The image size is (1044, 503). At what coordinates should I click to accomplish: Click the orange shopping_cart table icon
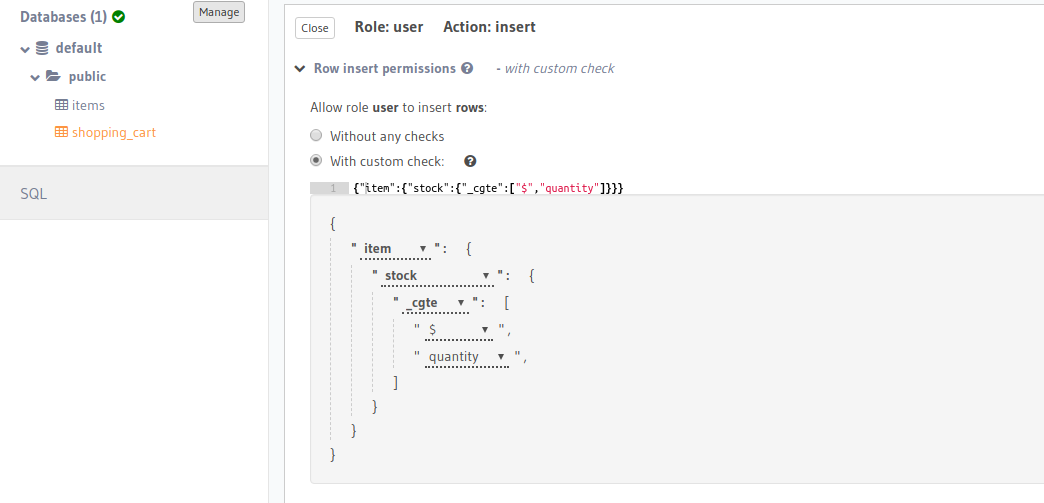[x=61, y=132]
